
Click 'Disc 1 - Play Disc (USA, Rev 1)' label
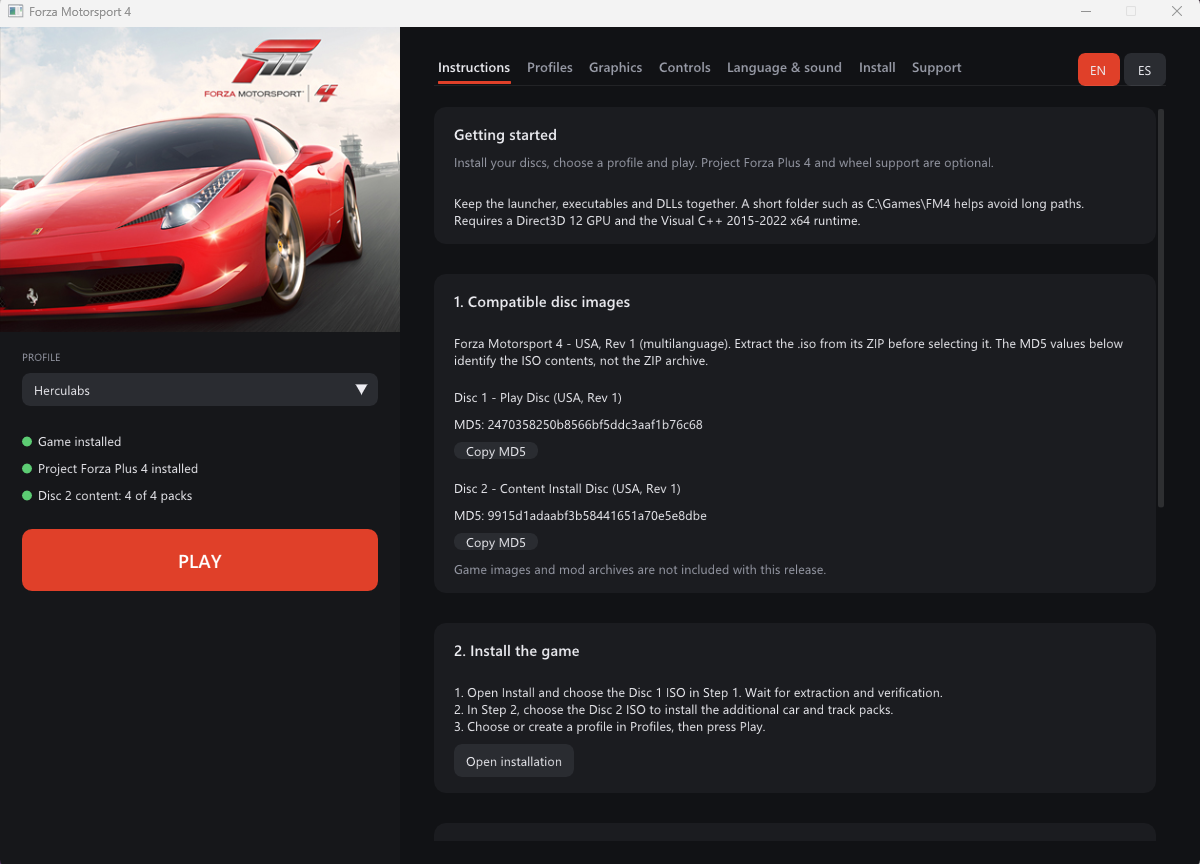pos(538,397)
